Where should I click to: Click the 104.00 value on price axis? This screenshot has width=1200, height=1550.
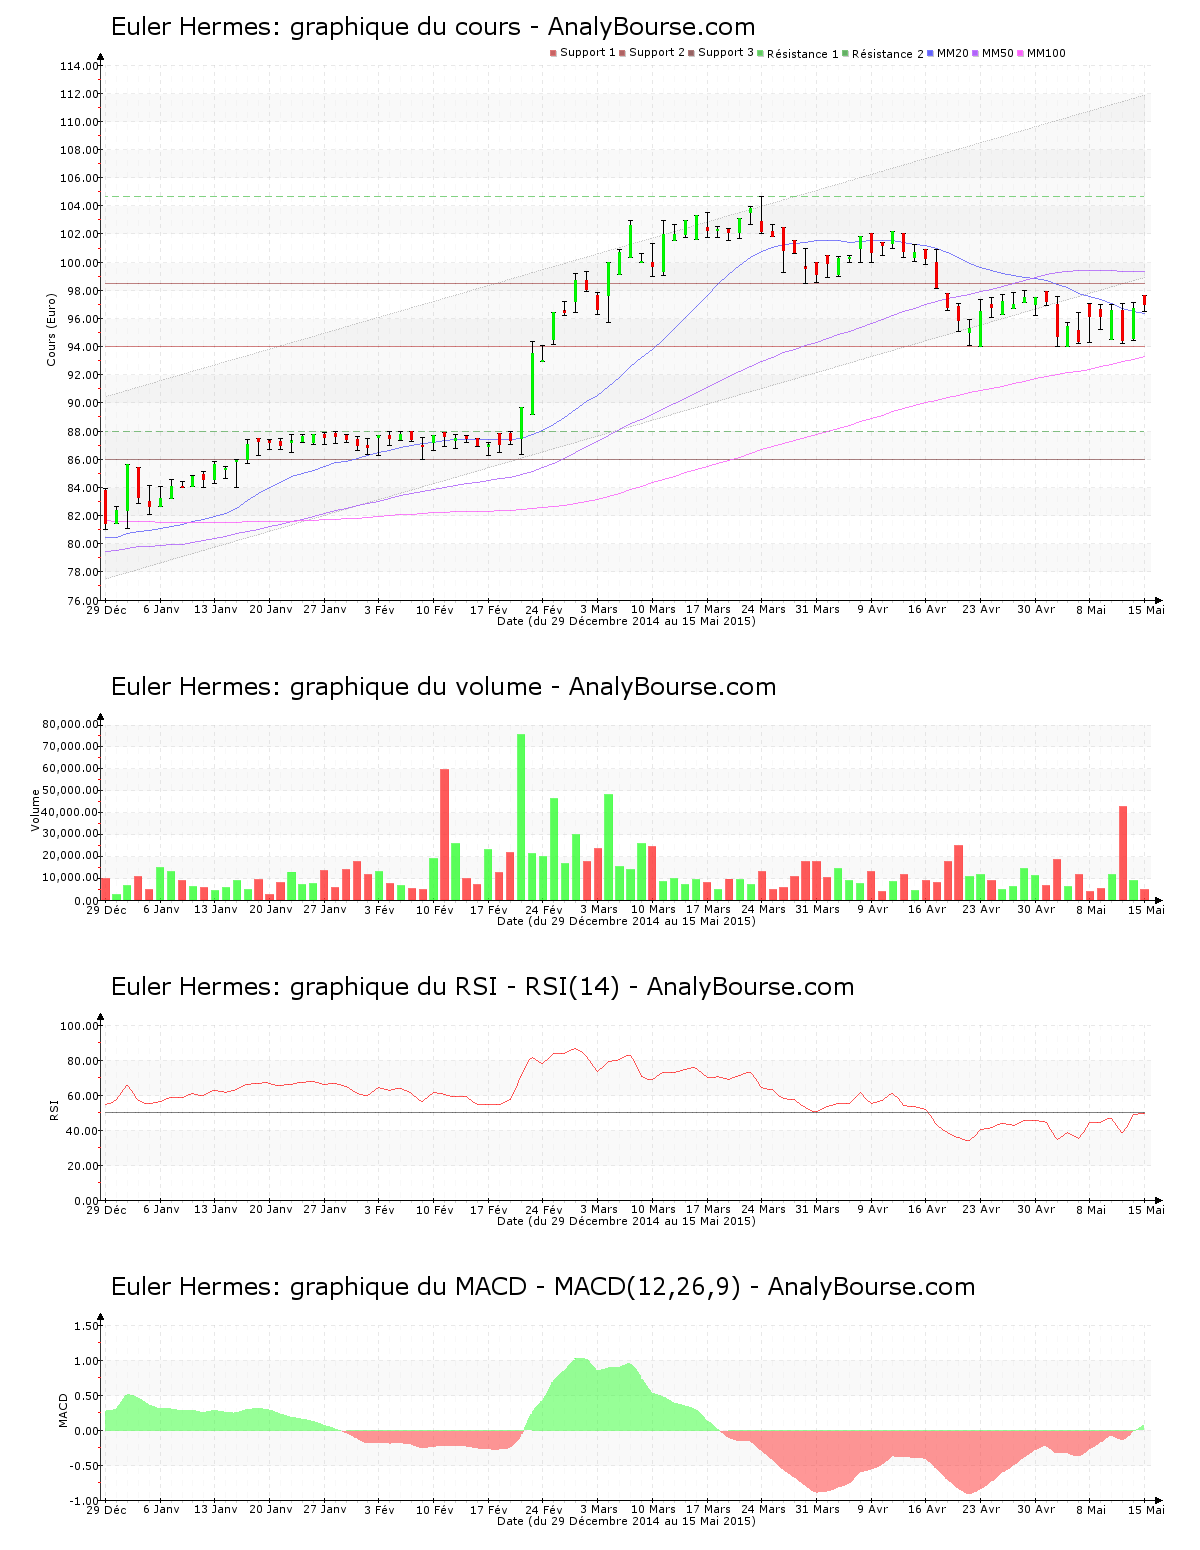tap(79, 206)
